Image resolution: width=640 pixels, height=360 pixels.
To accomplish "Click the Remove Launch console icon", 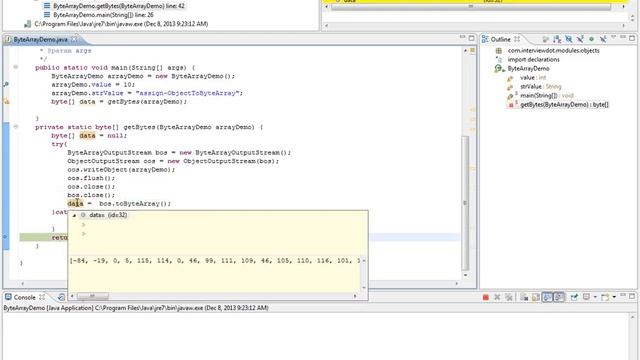I will (x=497, y=297).
